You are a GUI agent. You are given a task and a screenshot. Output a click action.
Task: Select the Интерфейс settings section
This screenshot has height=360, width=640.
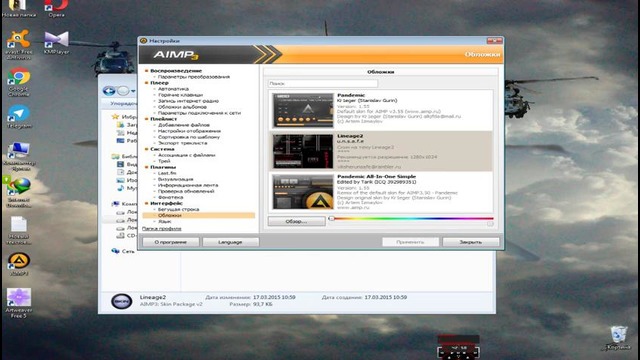[166, 203]
